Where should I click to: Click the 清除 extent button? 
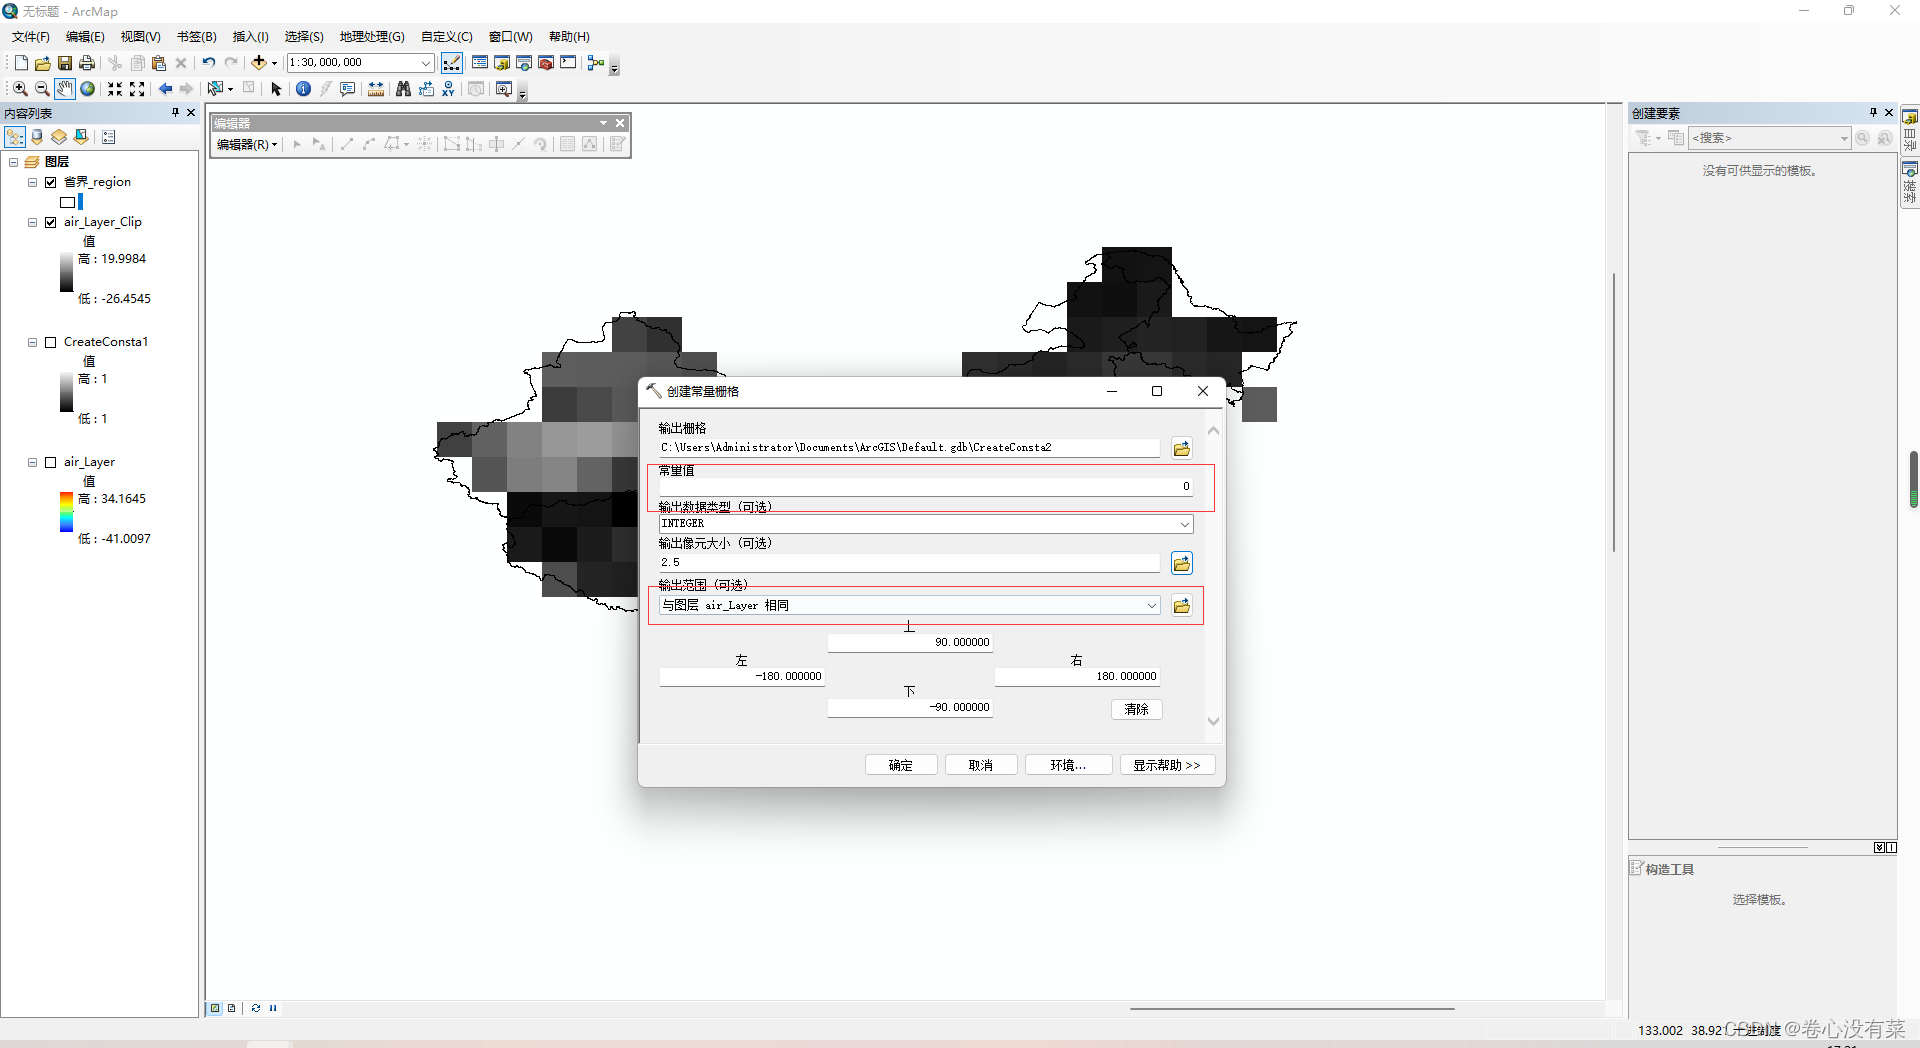click(x=1137, y=709)
